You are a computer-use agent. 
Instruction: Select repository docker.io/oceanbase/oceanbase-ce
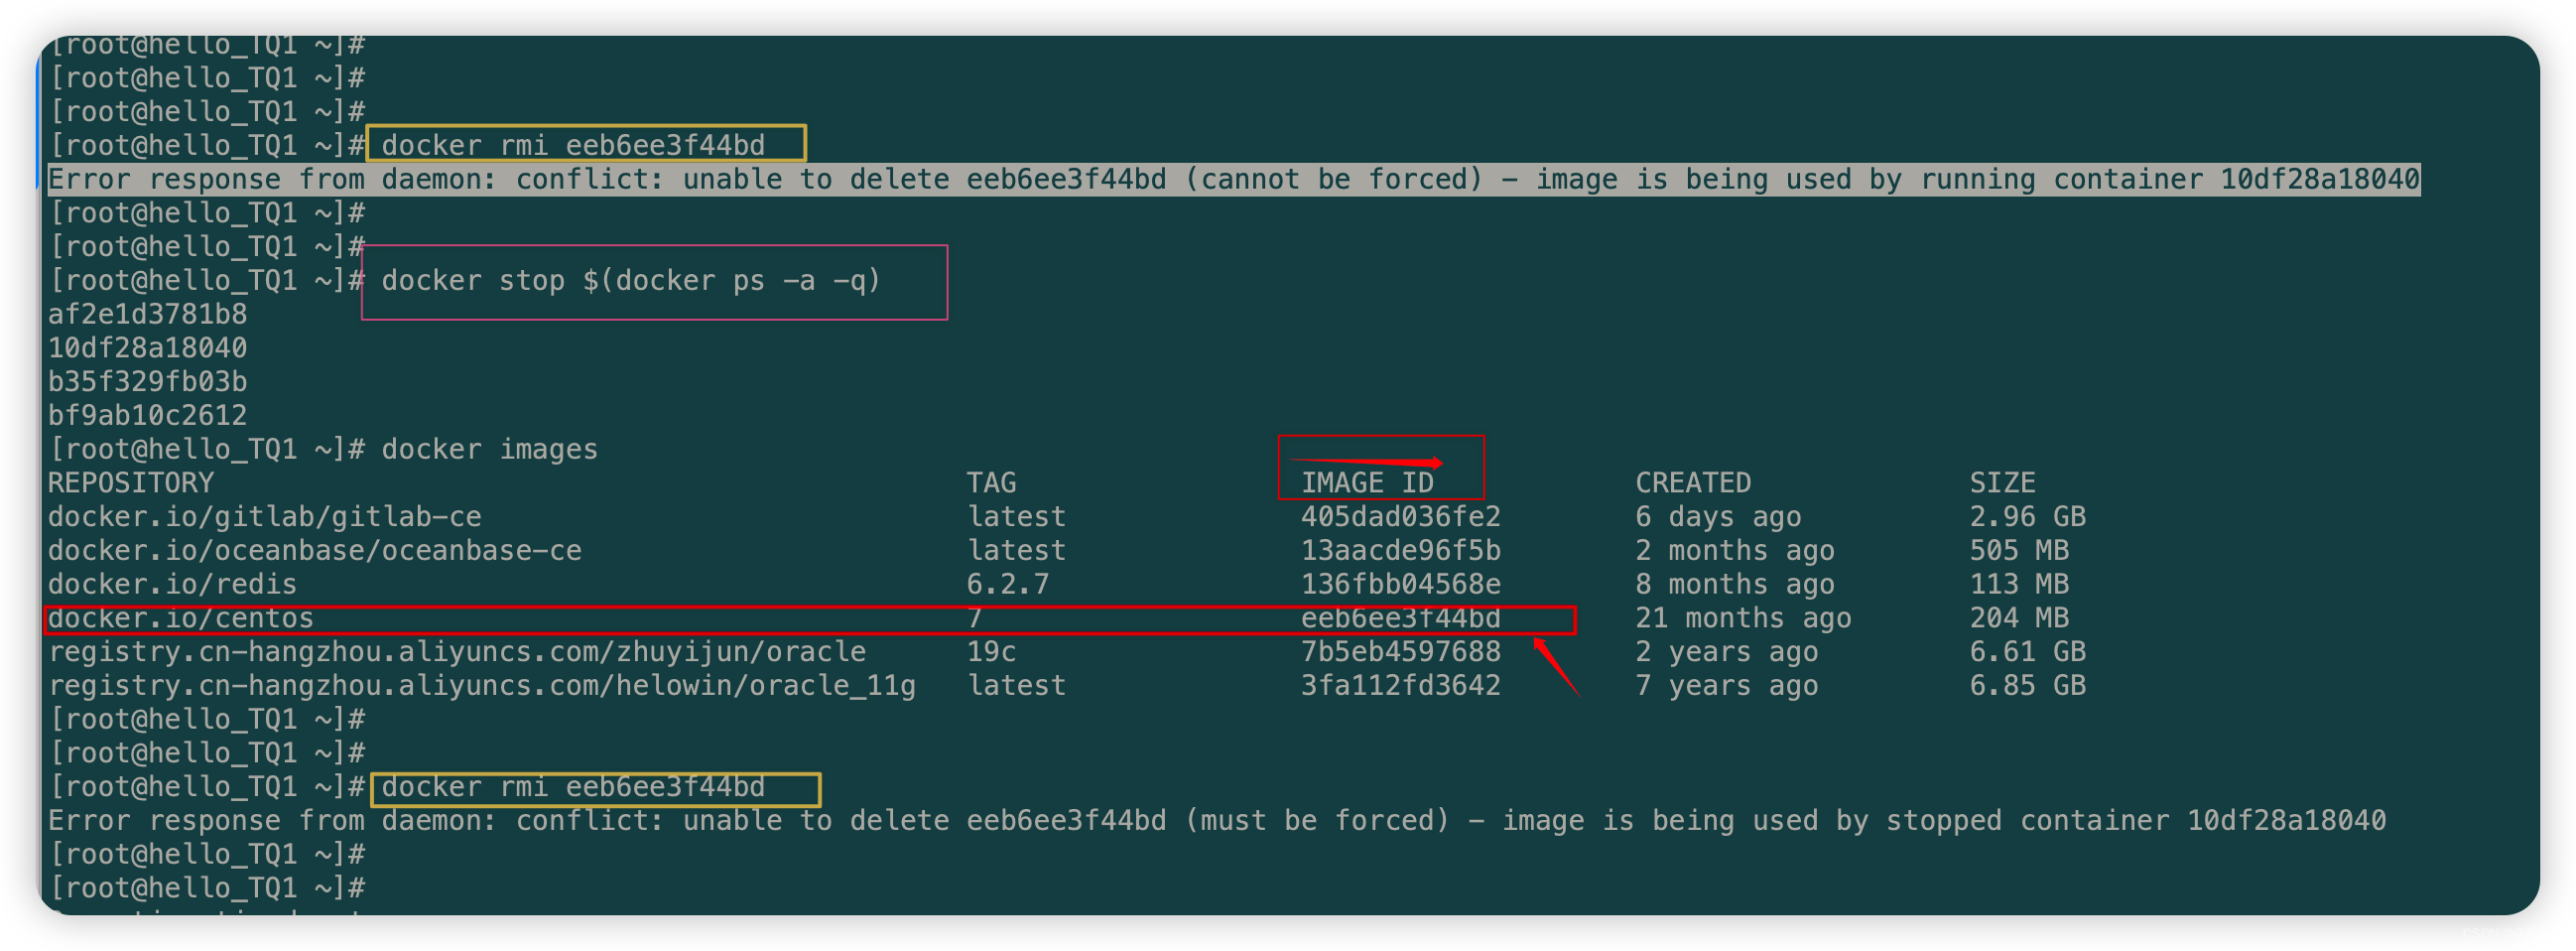coord(315,552)
